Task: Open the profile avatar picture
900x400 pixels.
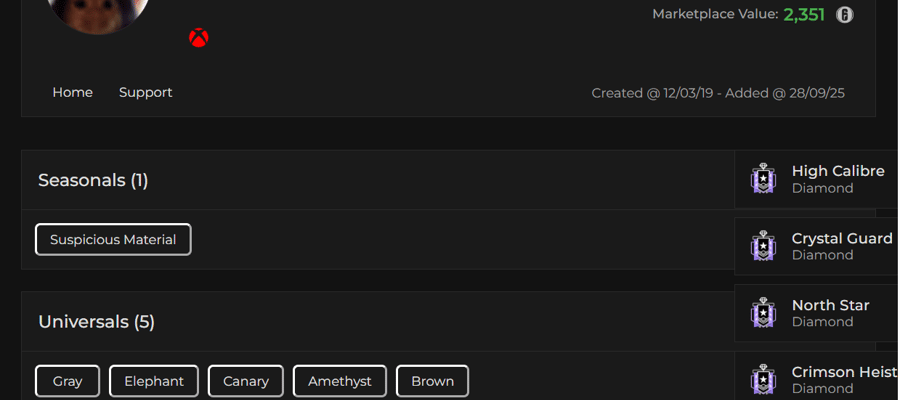Action: [98, 11]
